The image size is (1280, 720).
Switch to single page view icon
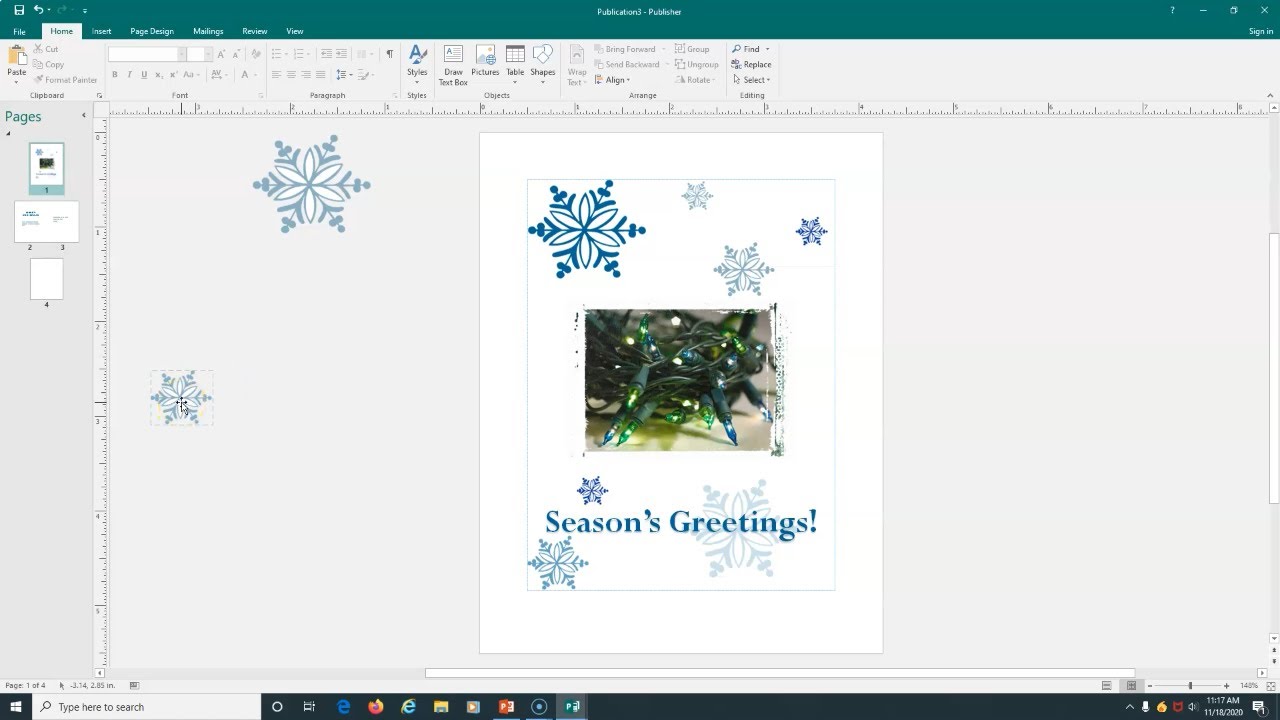coord(1106,686)
